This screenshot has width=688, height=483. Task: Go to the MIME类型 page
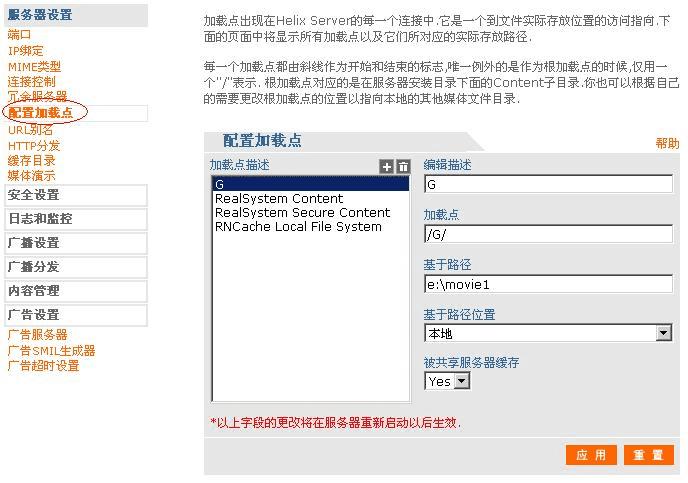pos(34,66)
